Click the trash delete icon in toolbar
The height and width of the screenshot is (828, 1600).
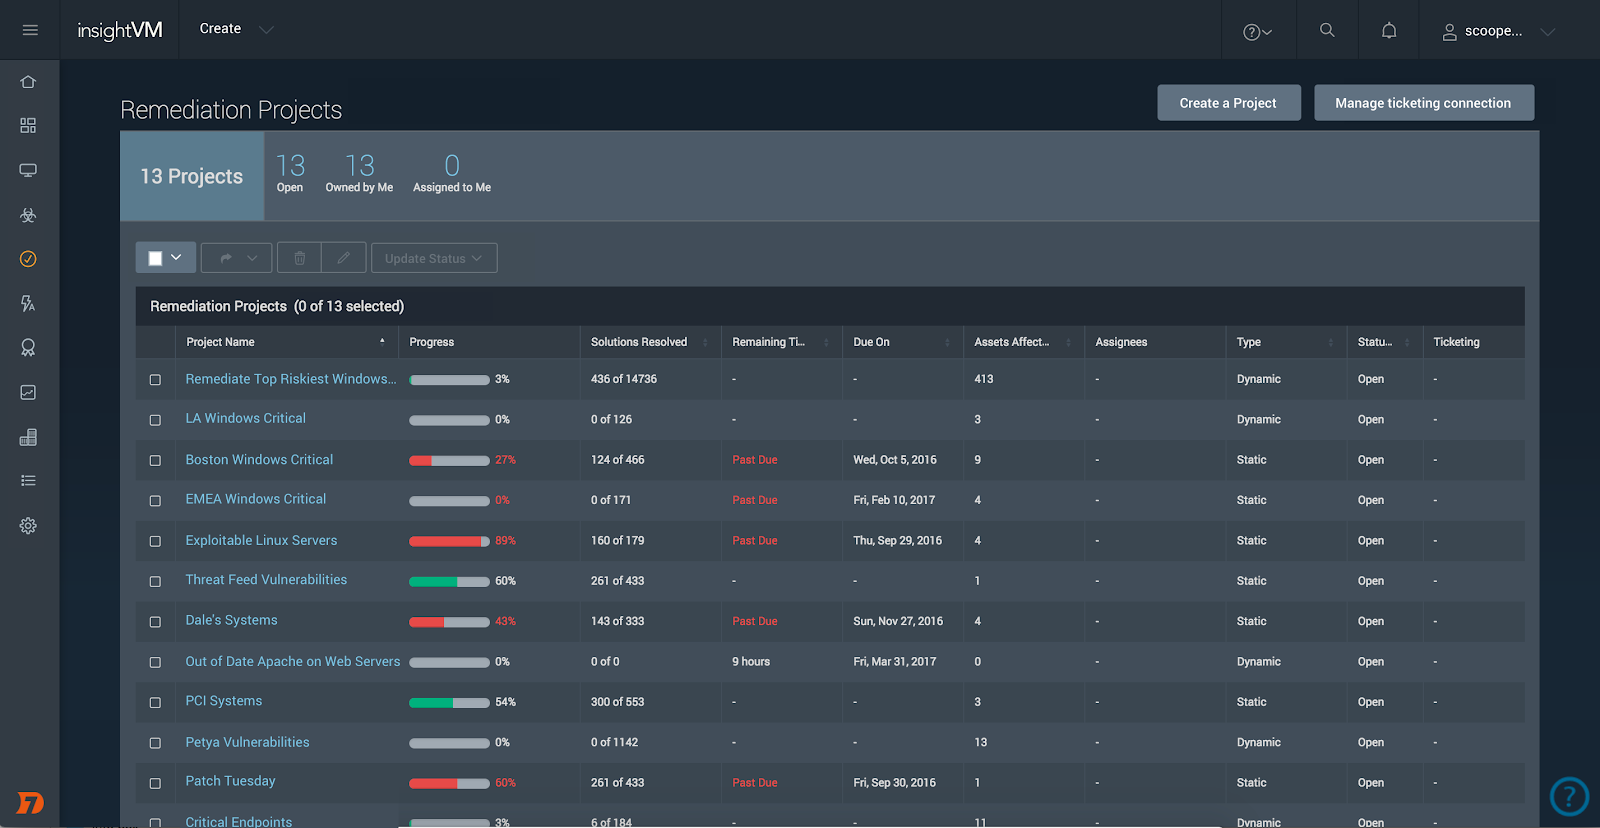(x=299, y=258)
